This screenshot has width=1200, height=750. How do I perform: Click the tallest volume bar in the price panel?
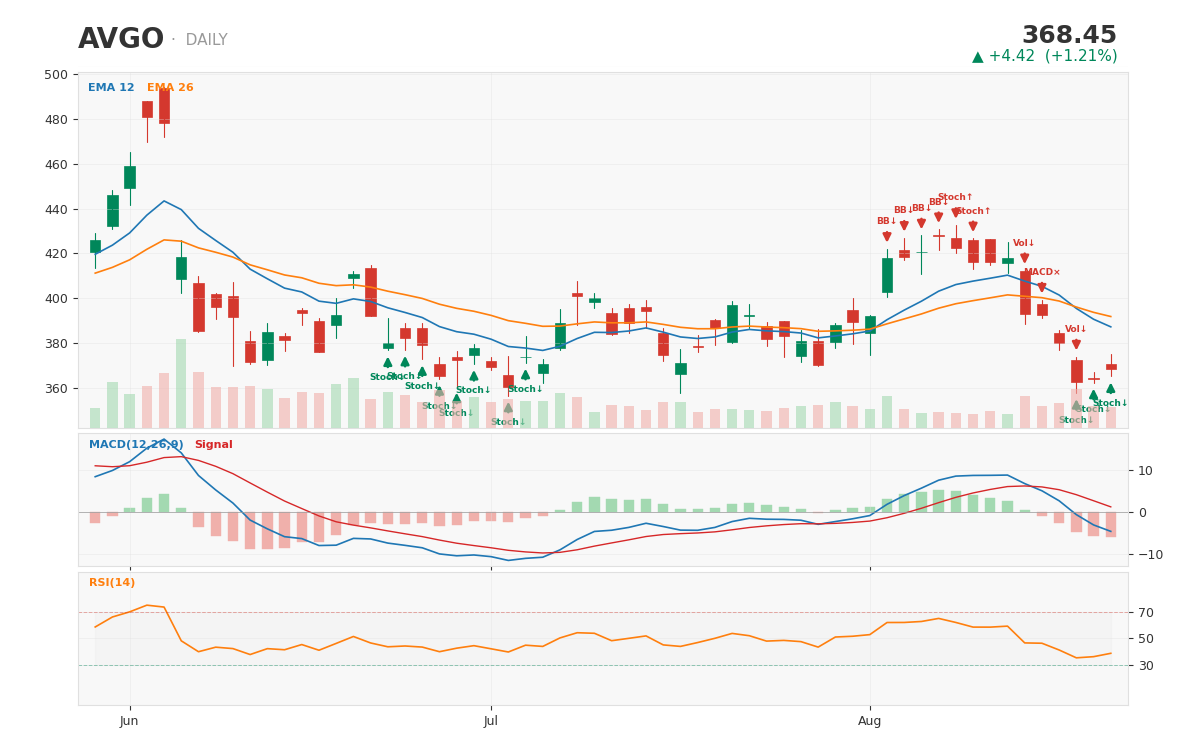click(181, 384)
